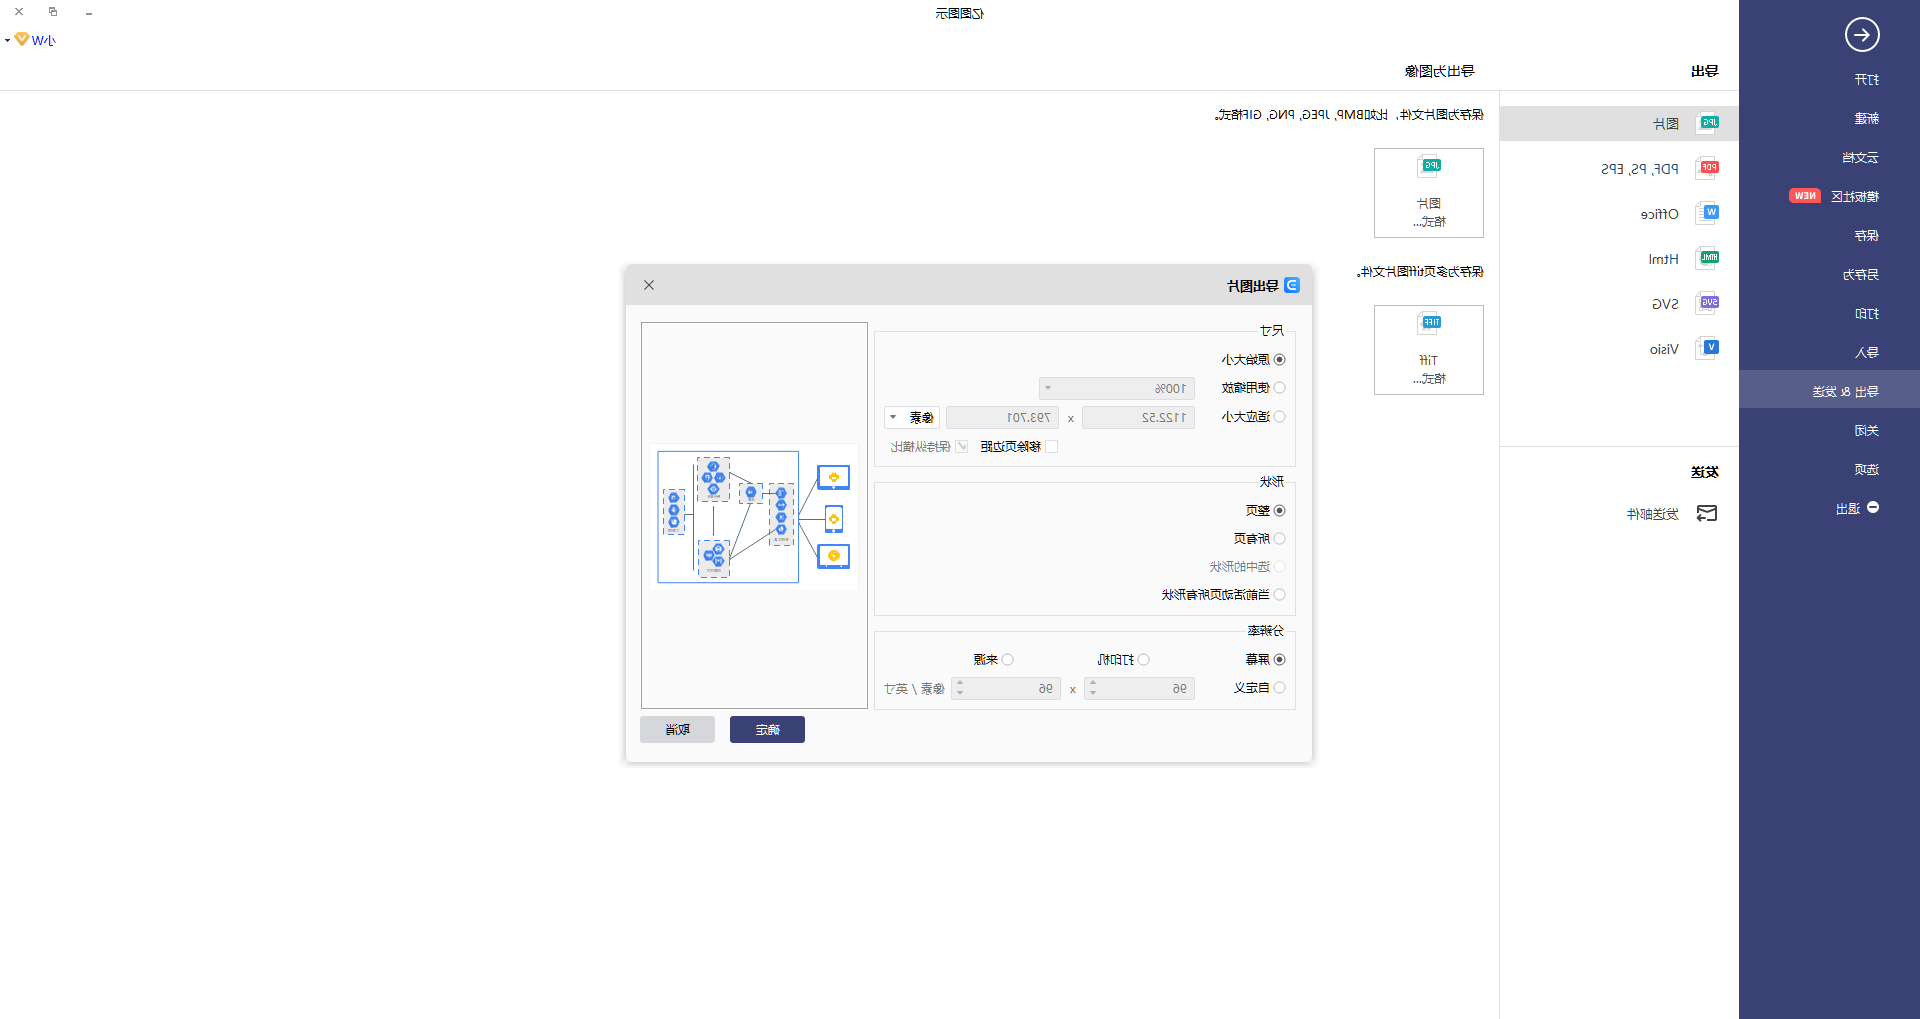Select 使用缩放 radio button
The image size is (1920, 1019).
tap(1279, 388)
